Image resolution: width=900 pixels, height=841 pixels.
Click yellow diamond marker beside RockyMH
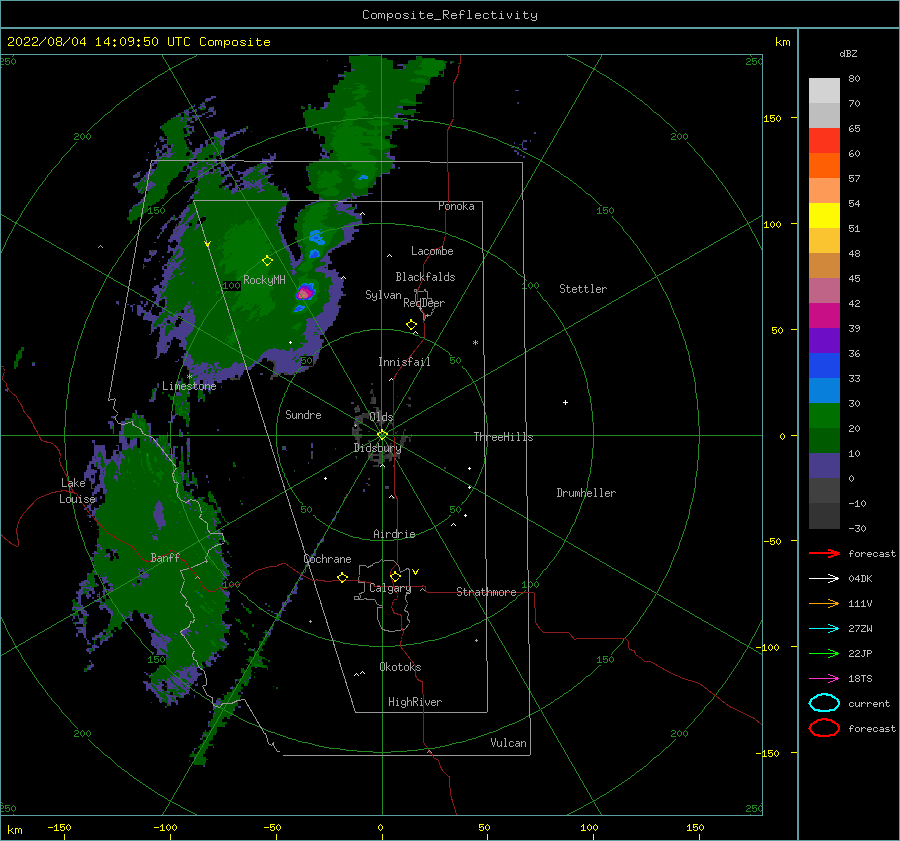(267, 261)
